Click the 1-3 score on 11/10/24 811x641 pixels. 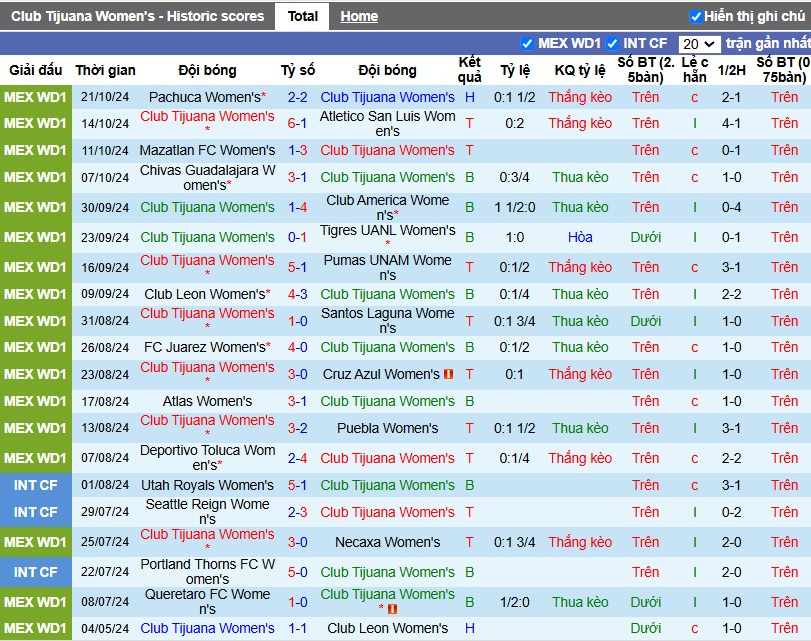297,150
